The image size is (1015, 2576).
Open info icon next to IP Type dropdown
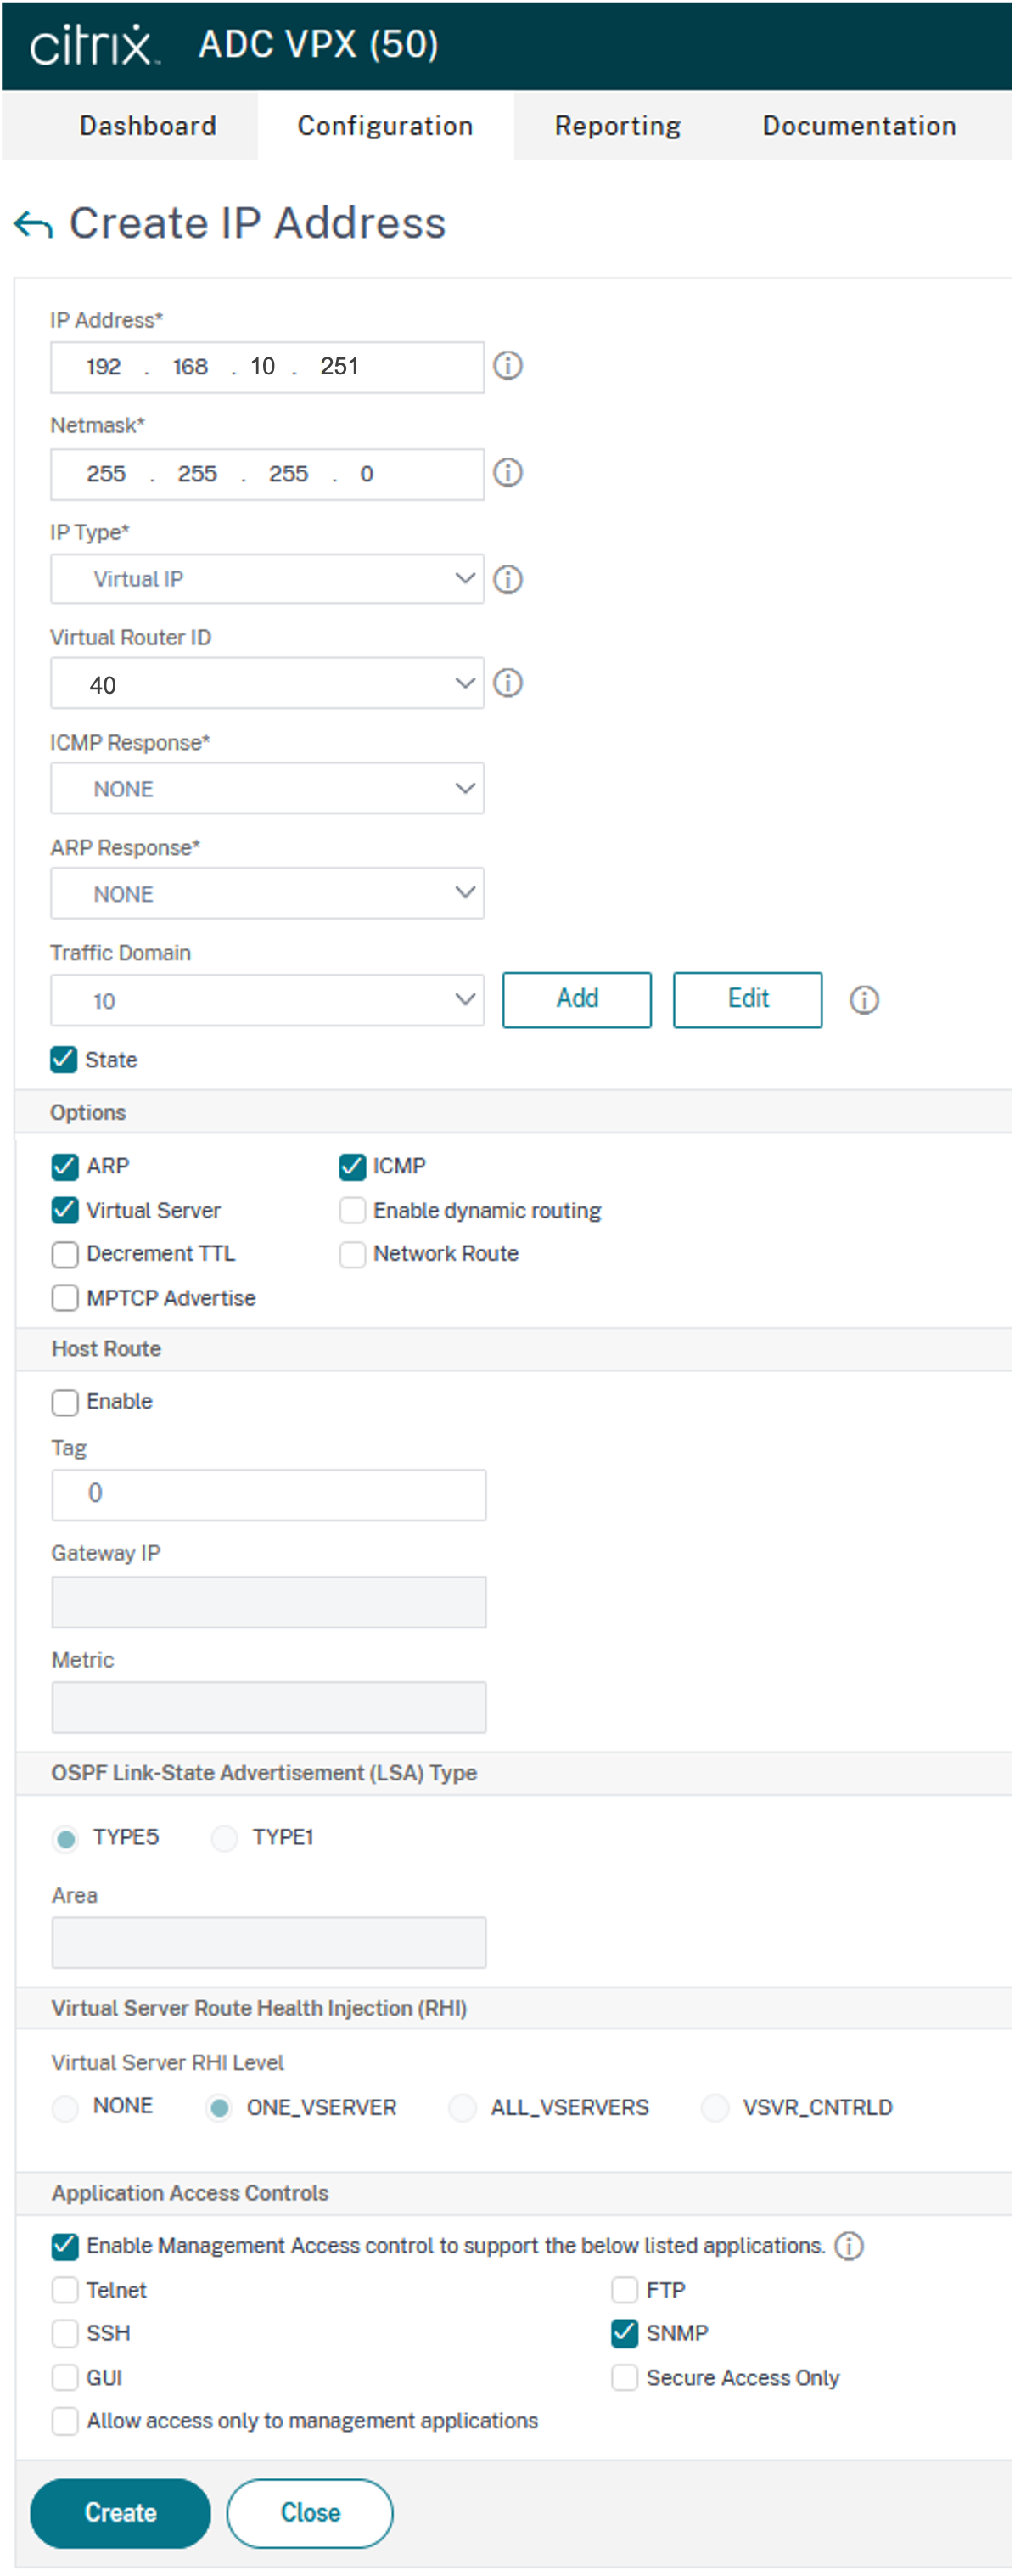[x=508, y=579]
